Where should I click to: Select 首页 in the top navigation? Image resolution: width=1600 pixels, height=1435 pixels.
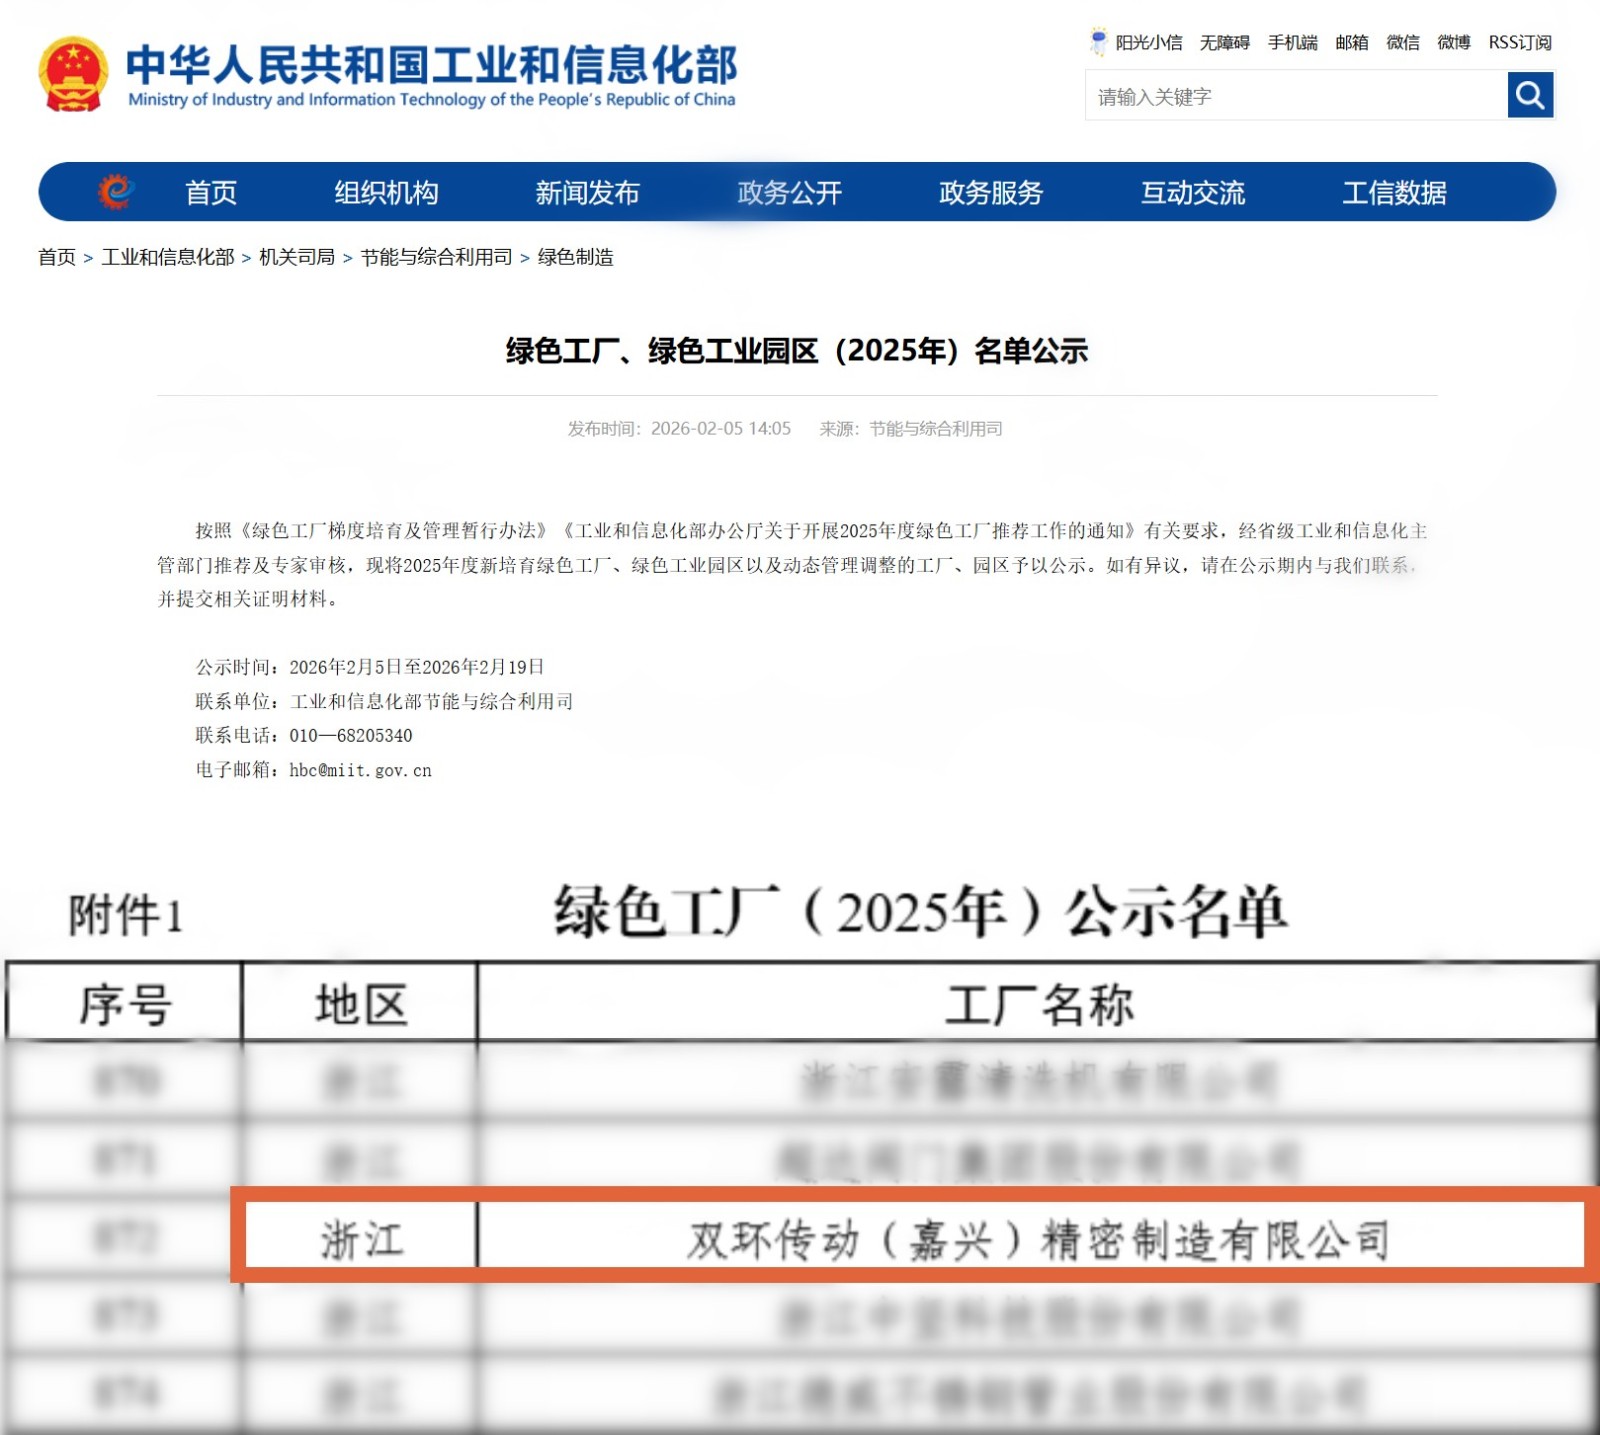[x=212, y=193]
